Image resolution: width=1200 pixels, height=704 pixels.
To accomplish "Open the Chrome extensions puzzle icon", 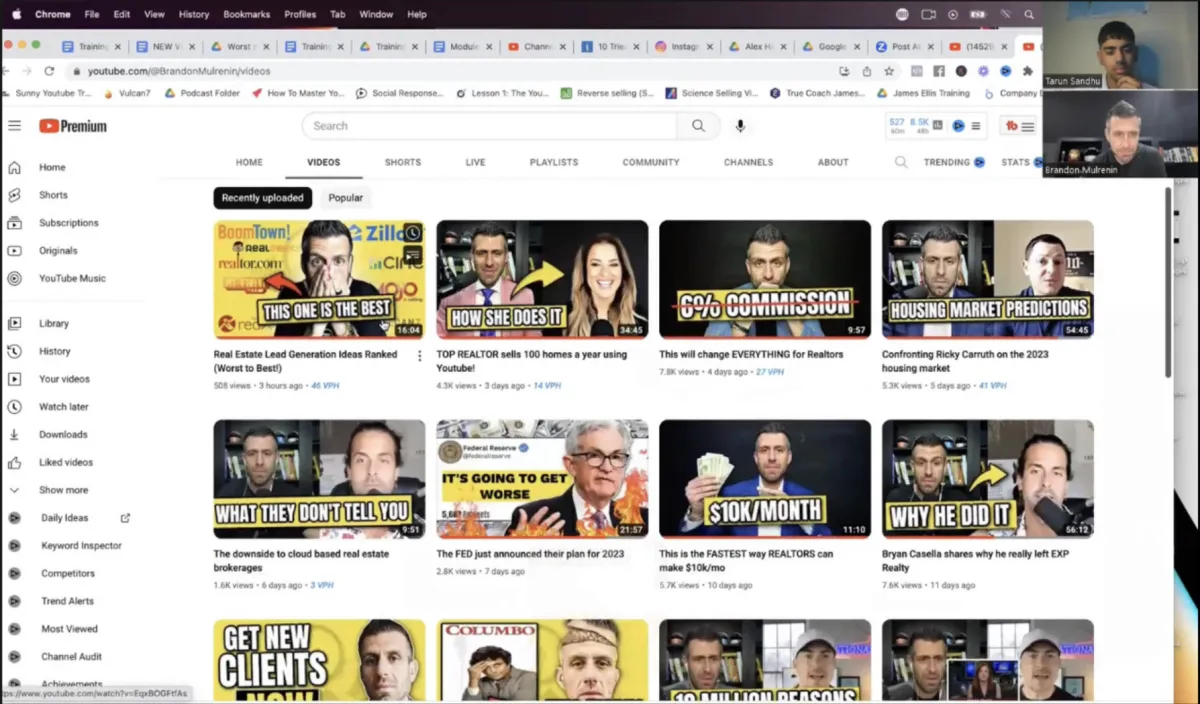I will 1028,71.
